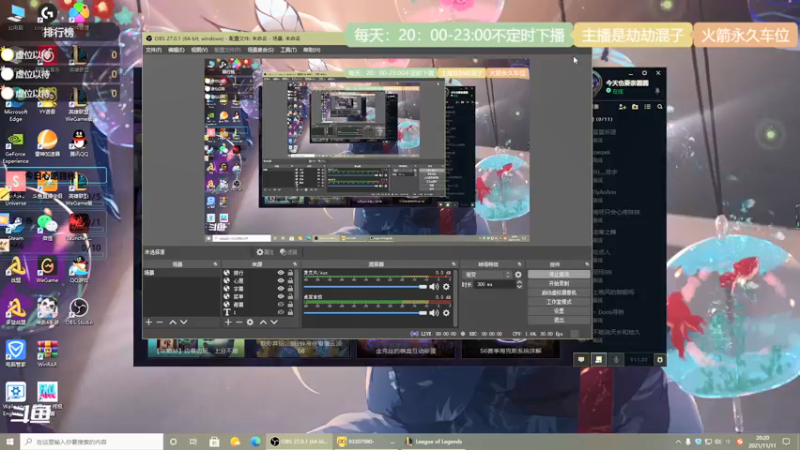
Task: Open 视图(V) menu in OBS
Action: pyautogui.click(x=199, y=50)
